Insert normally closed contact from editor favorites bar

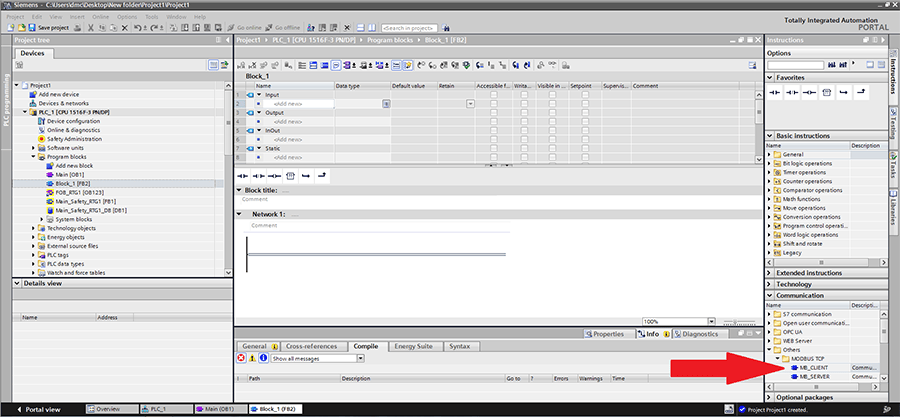click(258, 176)
